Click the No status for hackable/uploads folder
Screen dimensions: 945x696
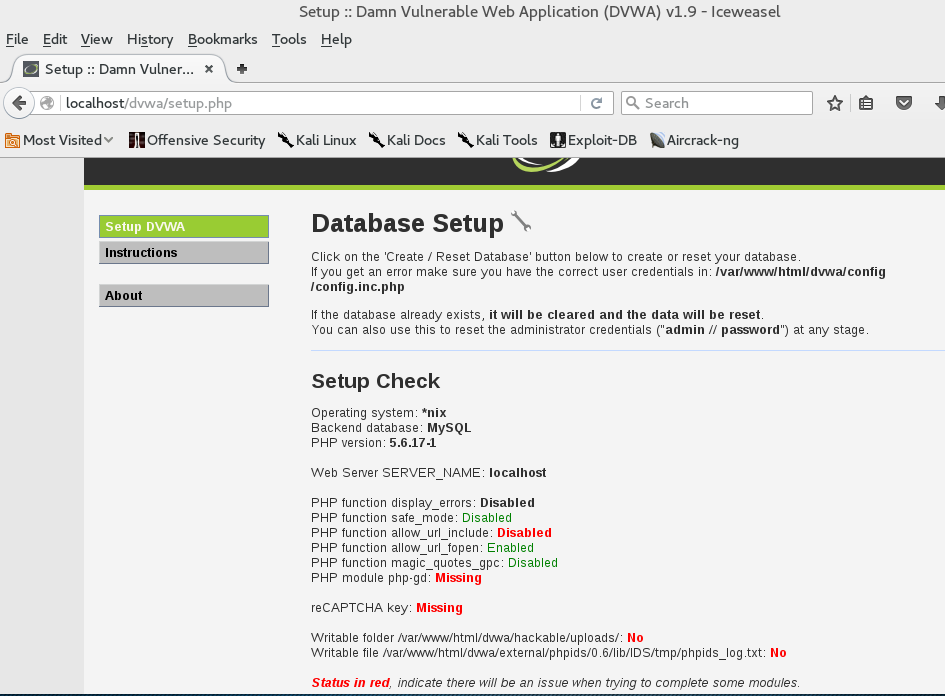635,638
